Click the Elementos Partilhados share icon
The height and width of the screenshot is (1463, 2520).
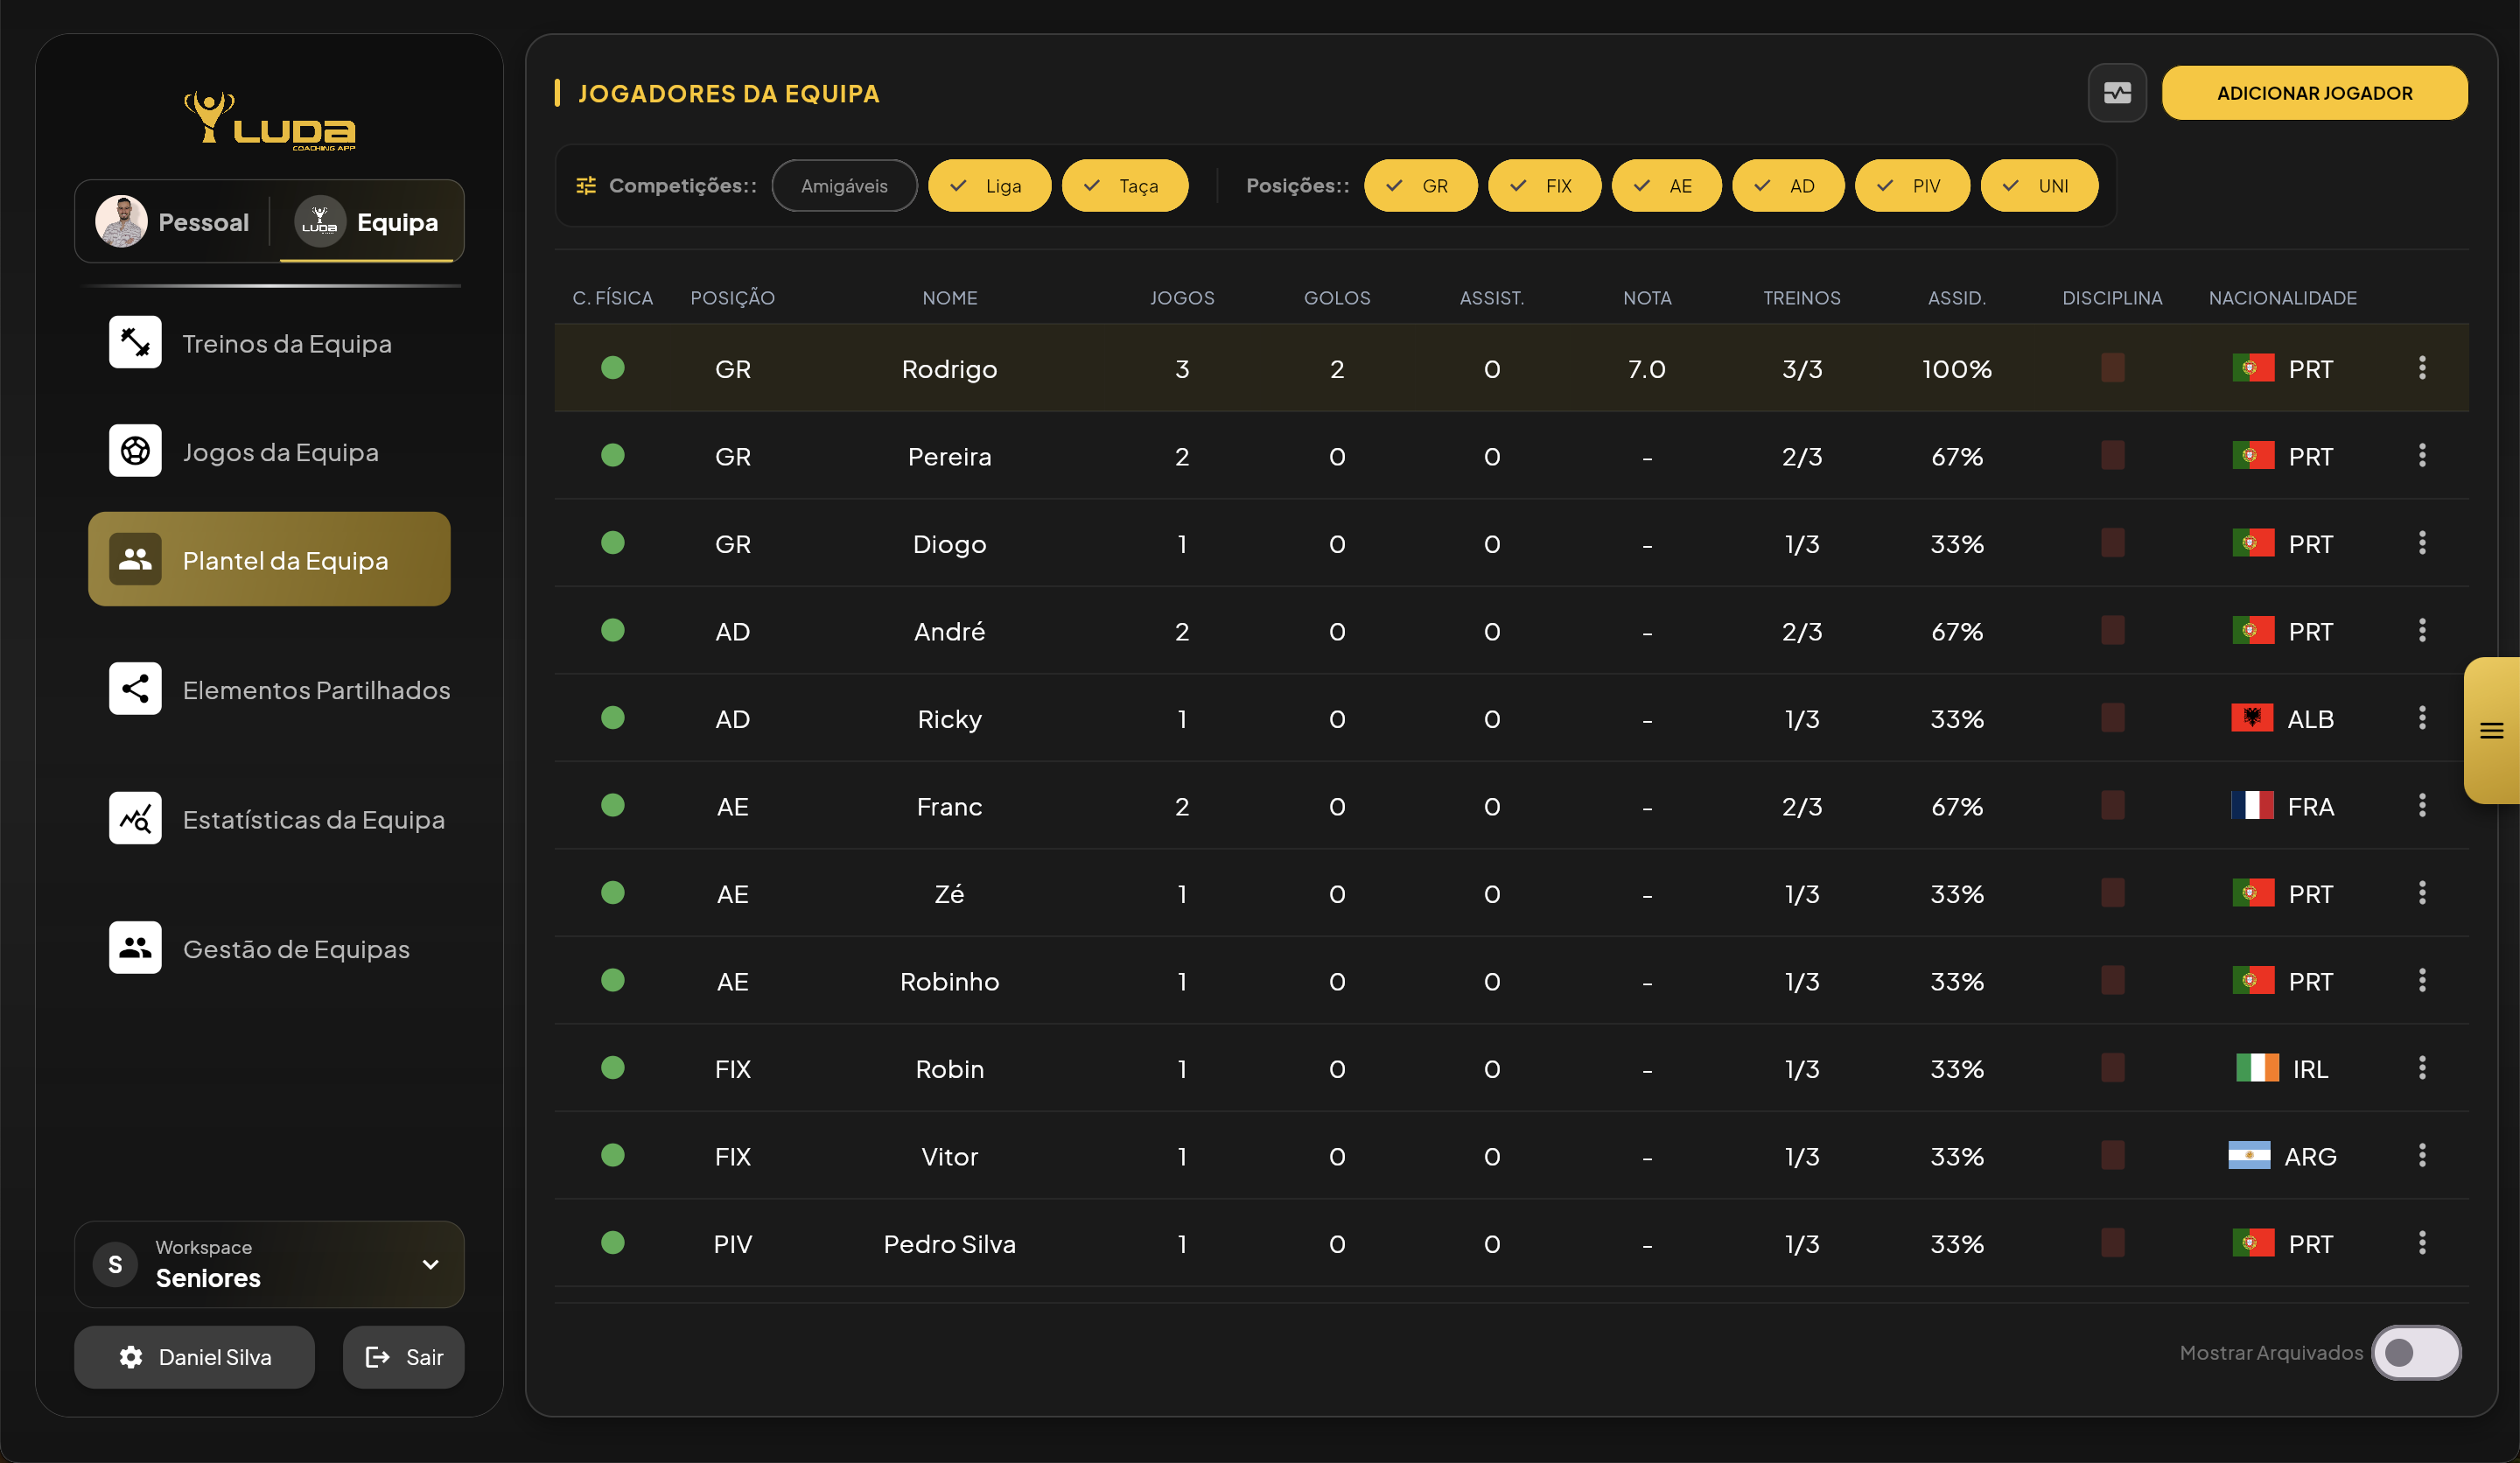[x=135, y=689]
